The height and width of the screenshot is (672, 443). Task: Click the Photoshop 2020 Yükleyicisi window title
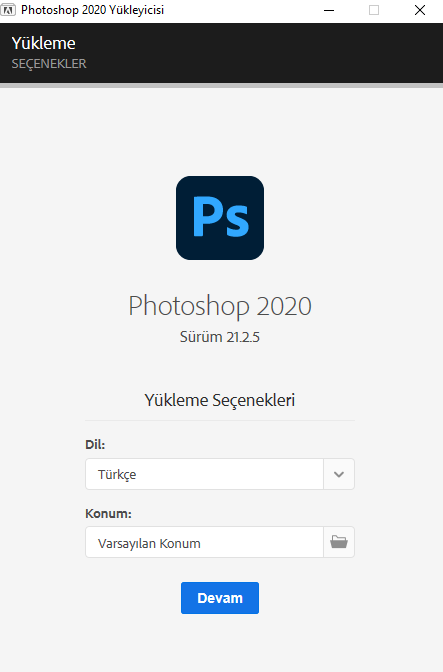[x=93, y=10]
